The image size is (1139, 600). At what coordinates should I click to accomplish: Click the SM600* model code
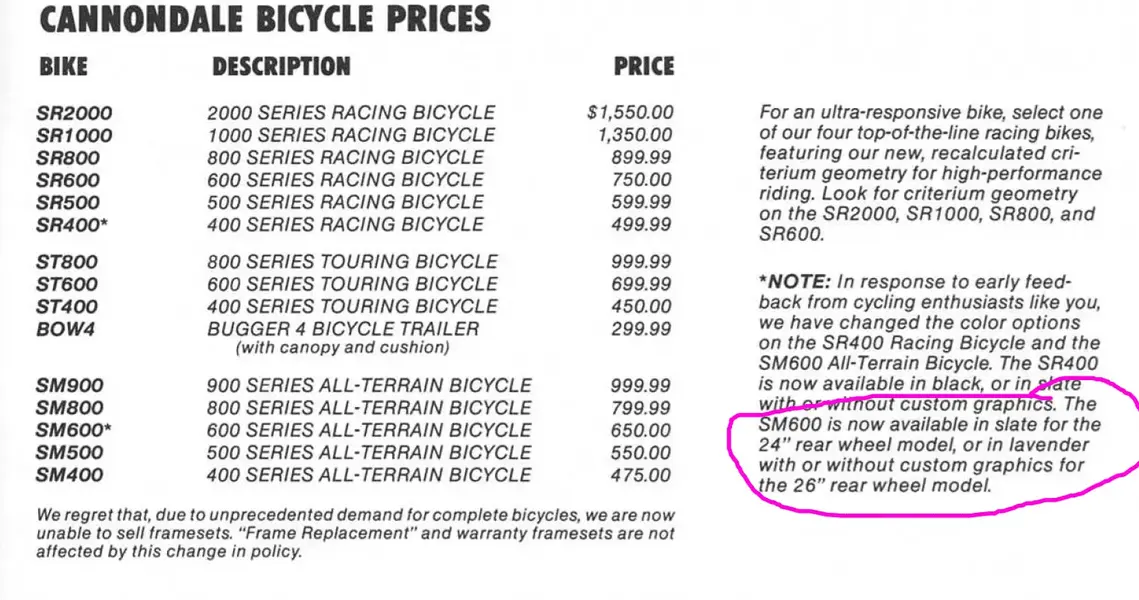[x=74, y=430]
